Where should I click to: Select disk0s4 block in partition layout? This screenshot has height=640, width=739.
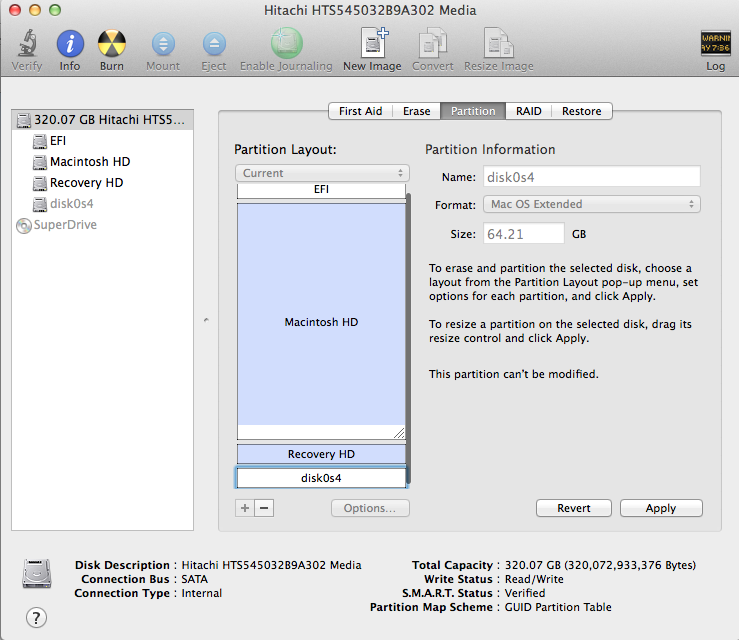[x=321, y=478]
